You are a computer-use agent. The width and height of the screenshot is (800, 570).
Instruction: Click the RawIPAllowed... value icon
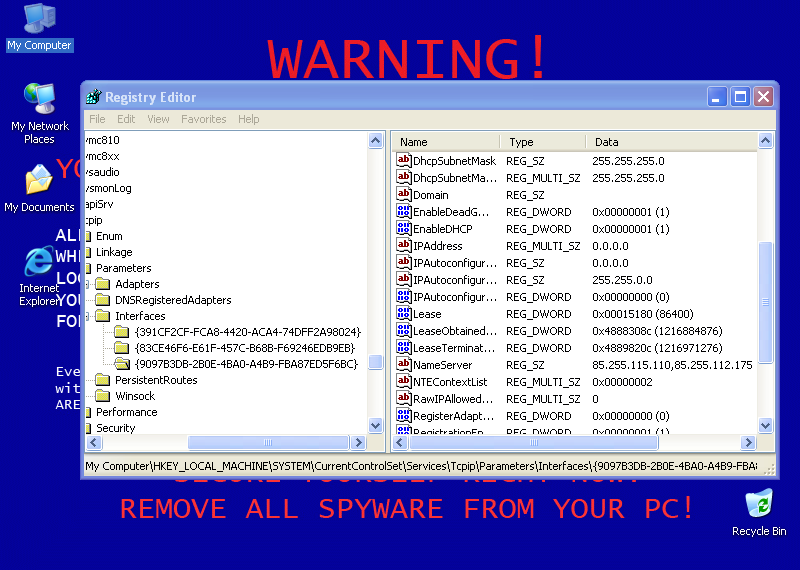coord(404,399)
